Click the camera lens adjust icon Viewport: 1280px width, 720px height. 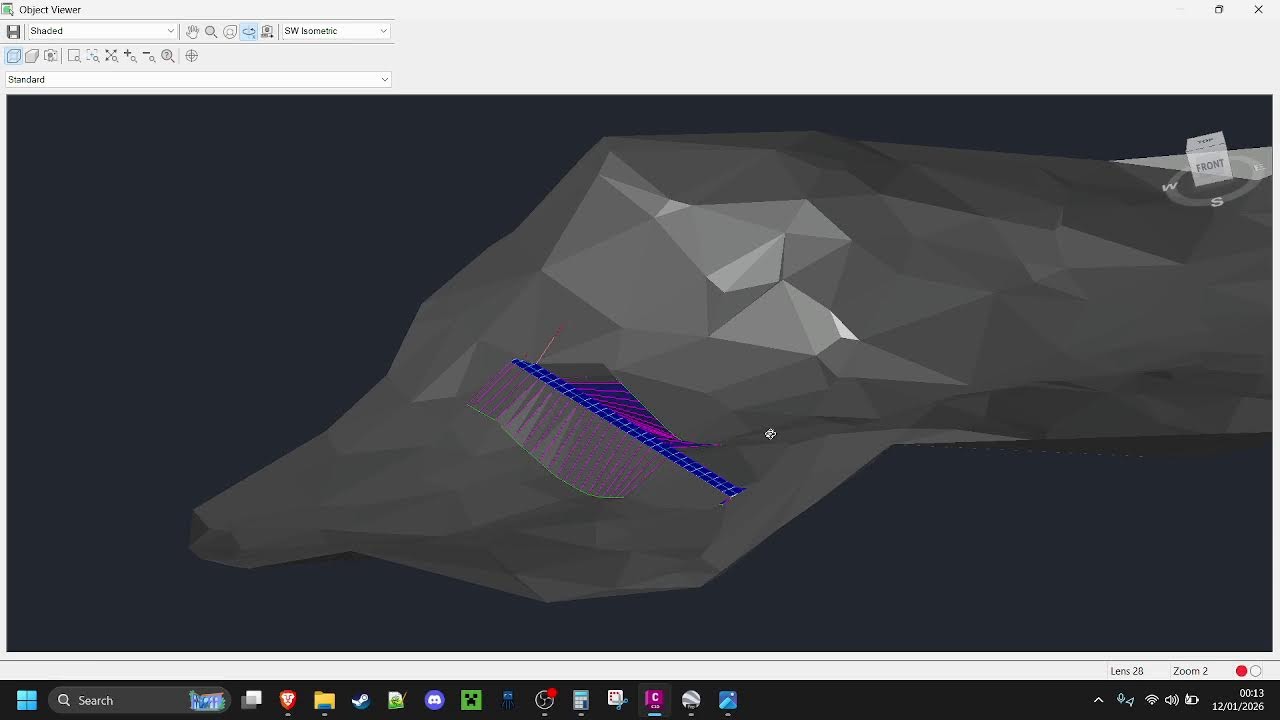[x=51, y=56]
